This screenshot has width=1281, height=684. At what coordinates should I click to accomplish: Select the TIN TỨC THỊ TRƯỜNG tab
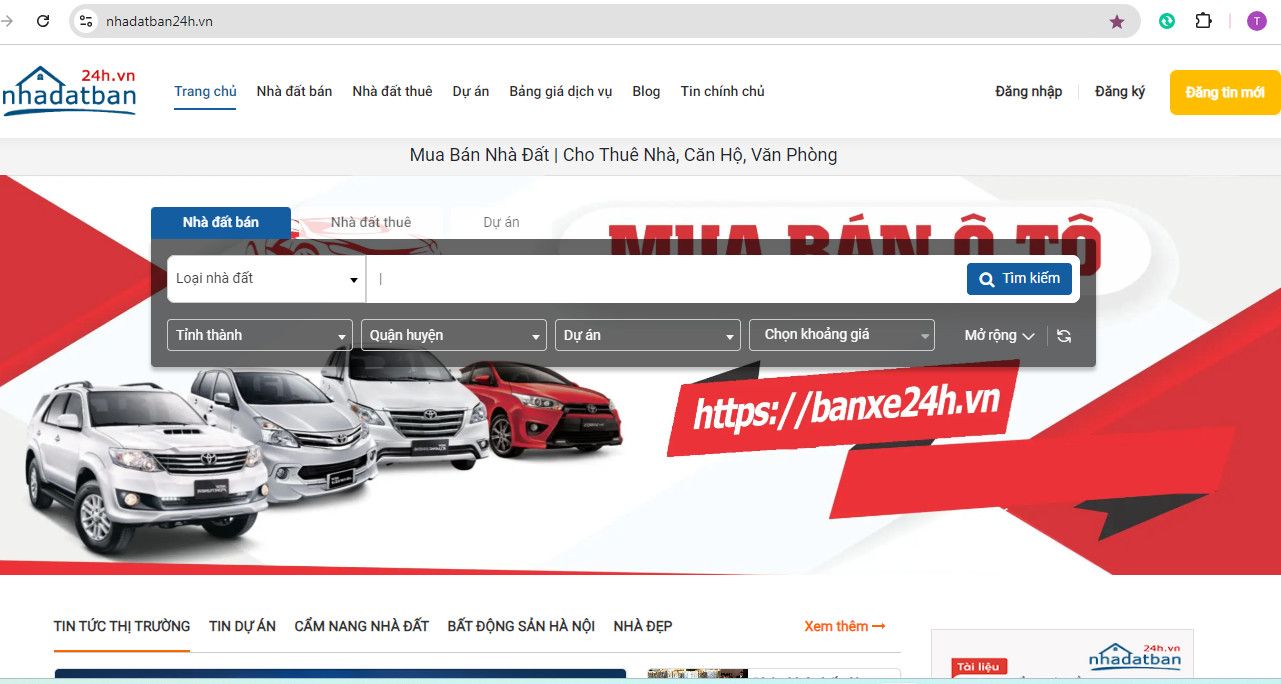coord(122,626)
